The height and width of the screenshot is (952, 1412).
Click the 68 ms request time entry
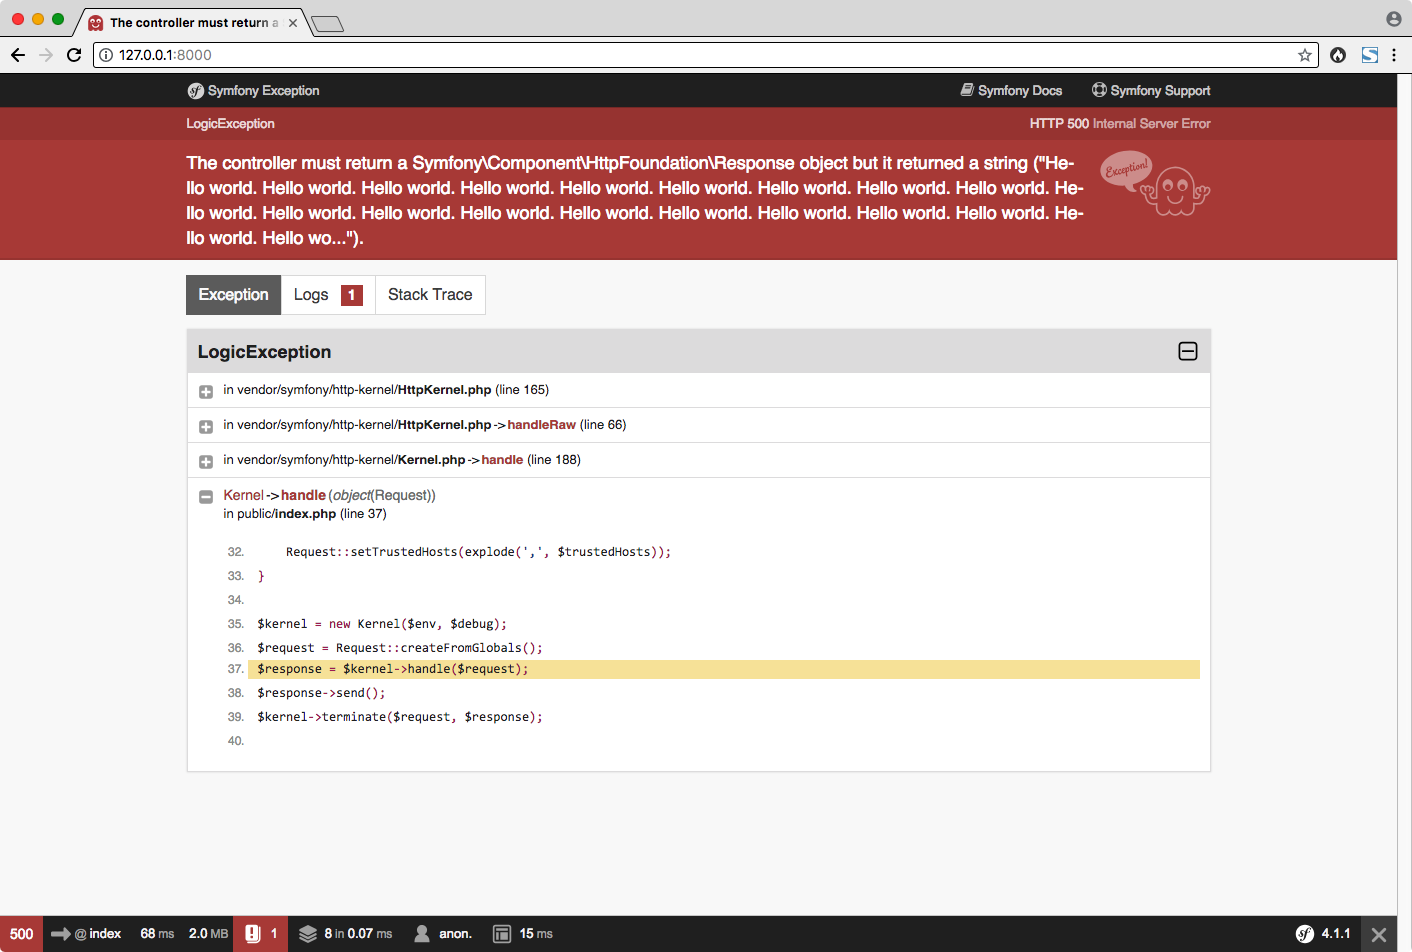[x=157, y=934]
